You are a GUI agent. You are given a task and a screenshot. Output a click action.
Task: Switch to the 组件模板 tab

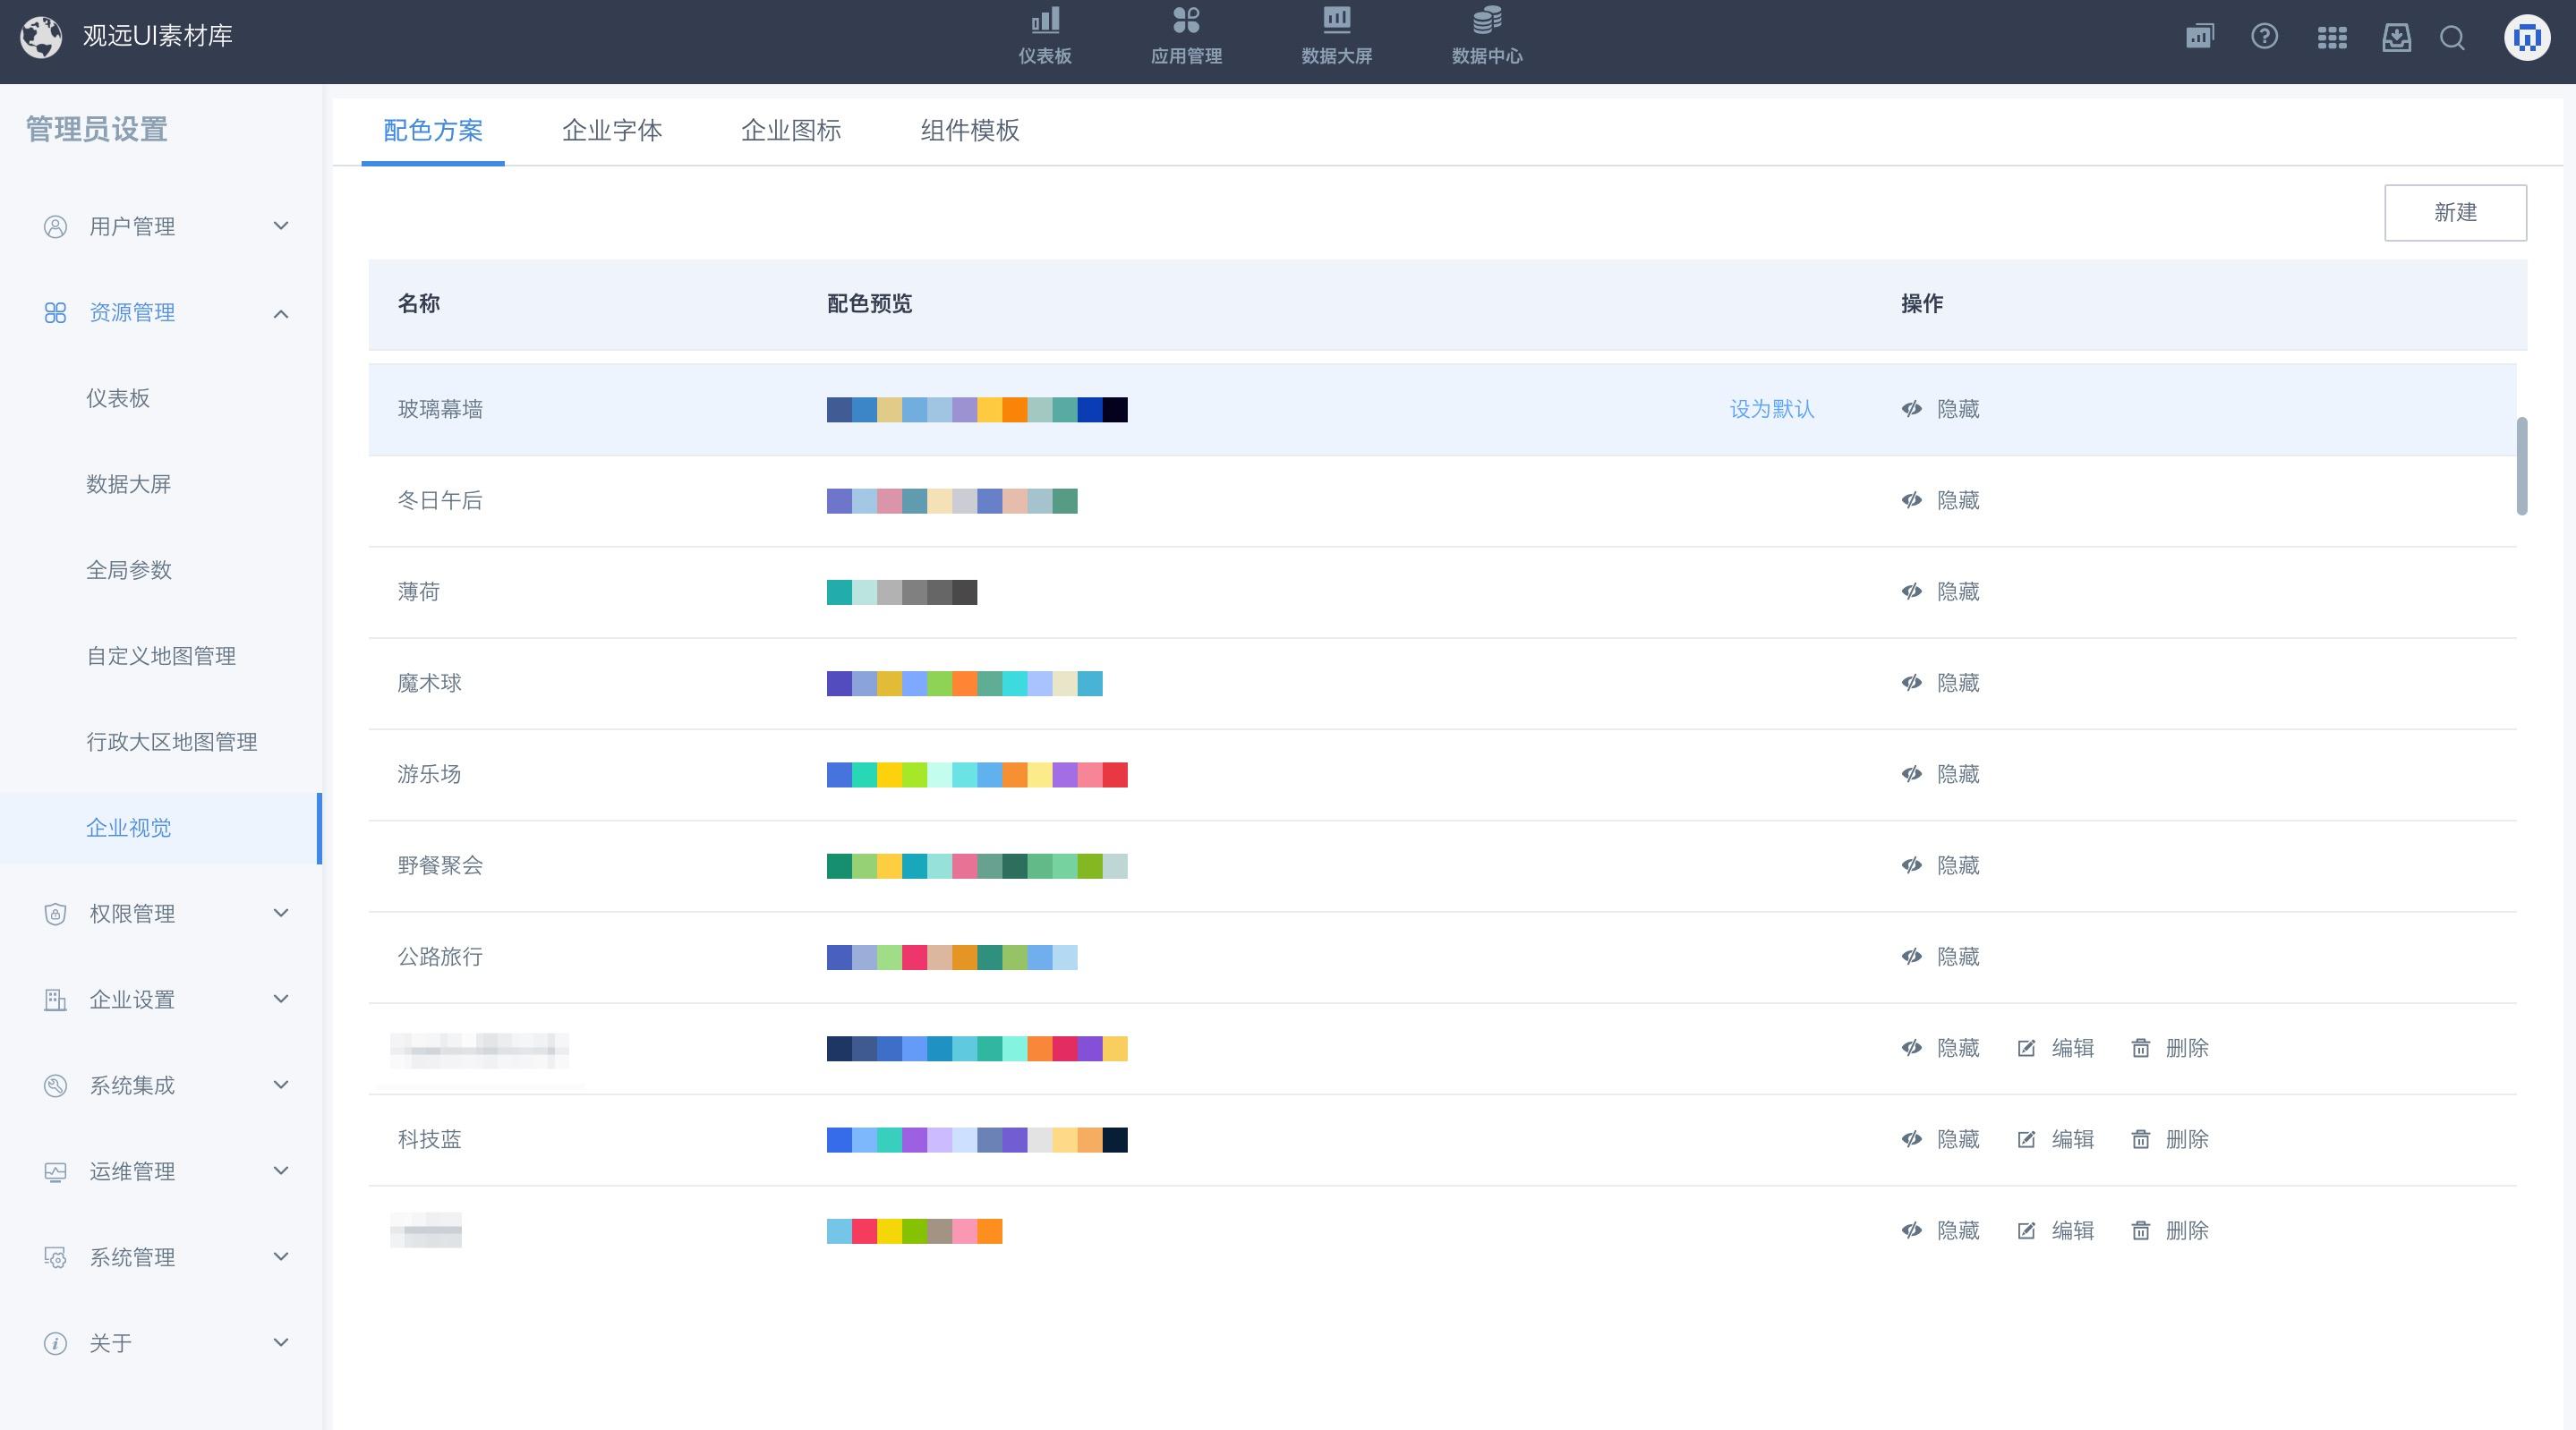pyautogui.click(x=970, y=131)
